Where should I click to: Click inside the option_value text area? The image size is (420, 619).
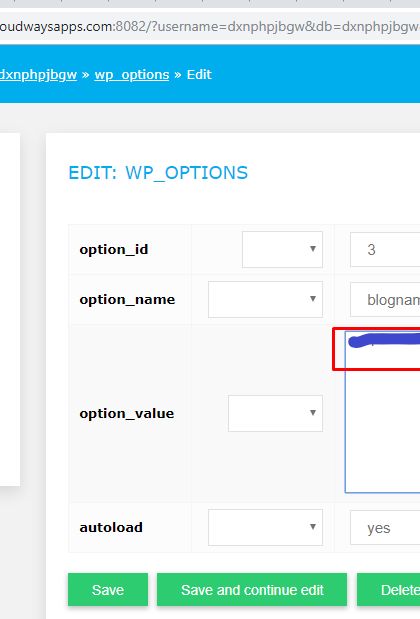click(382, 412)
